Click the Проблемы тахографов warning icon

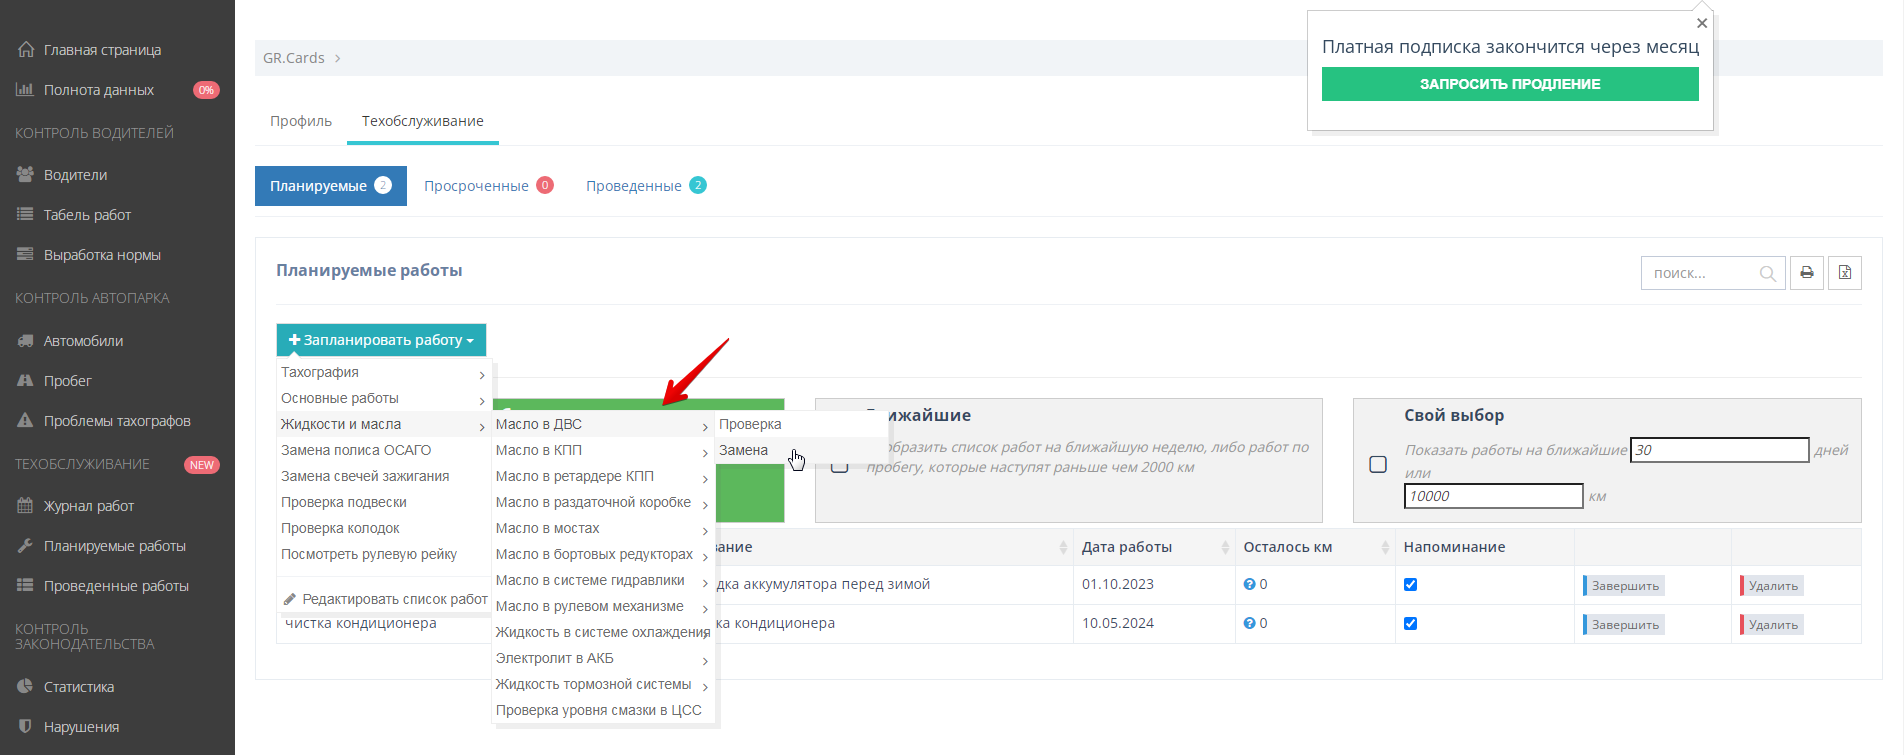25,420
